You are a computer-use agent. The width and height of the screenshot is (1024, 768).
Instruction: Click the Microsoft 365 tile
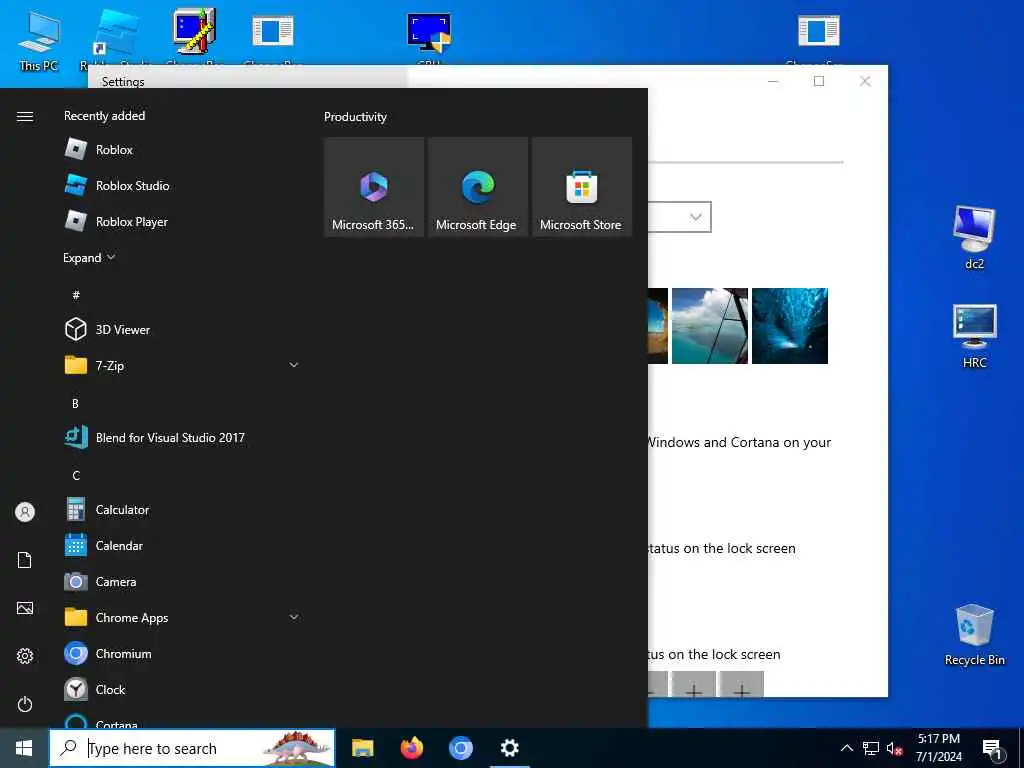[374, 187]
